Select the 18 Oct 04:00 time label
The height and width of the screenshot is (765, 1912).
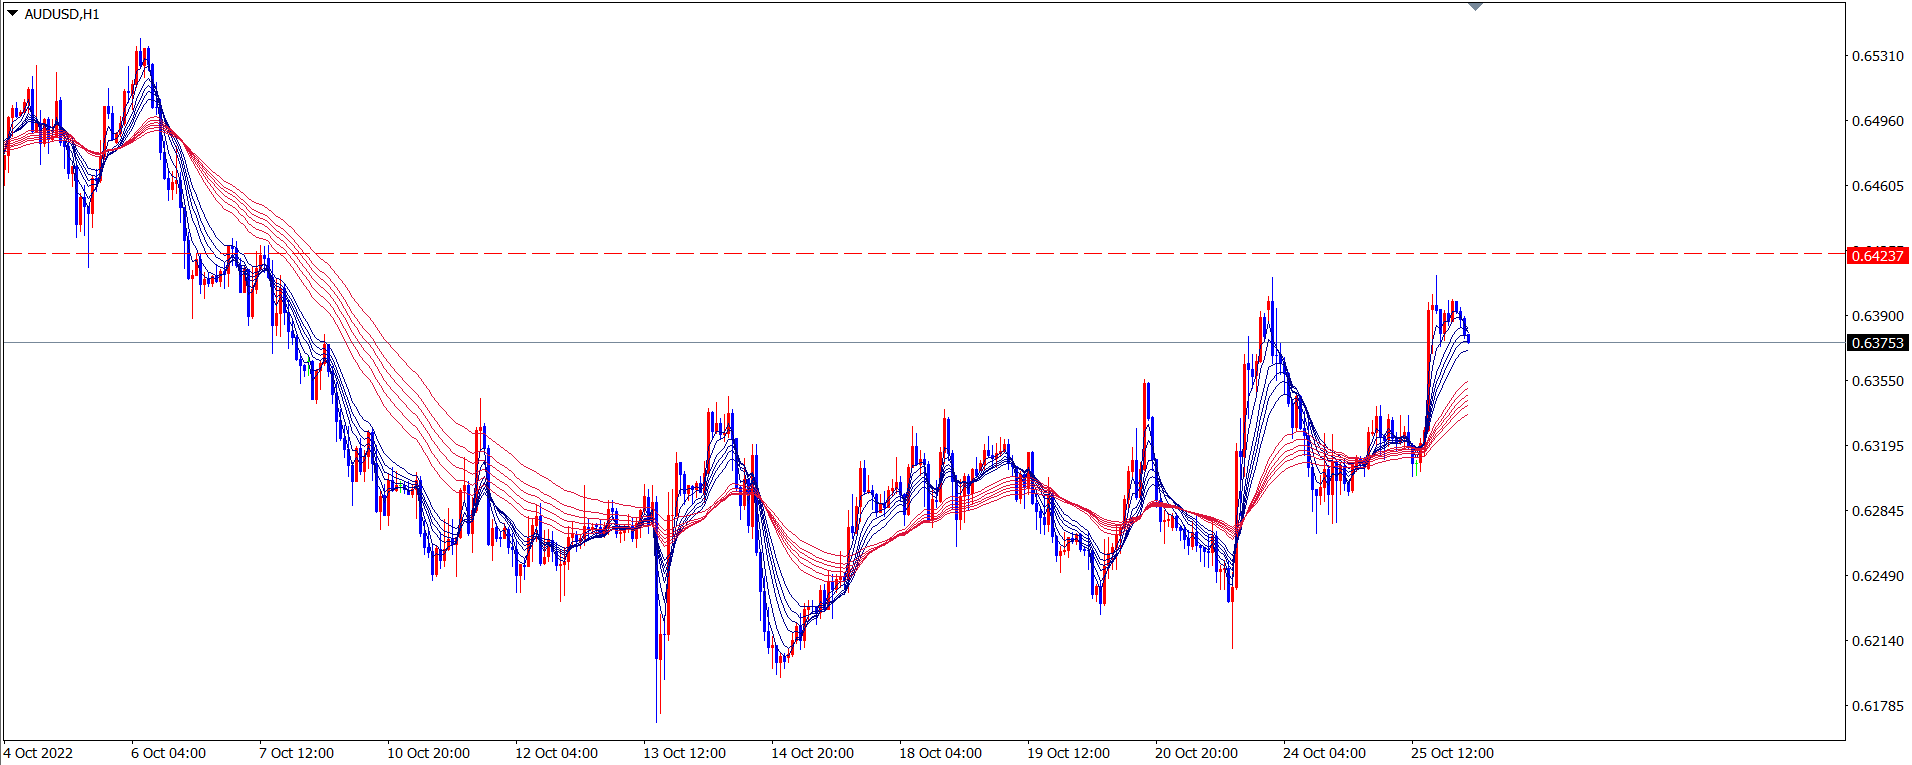(940, 753)
